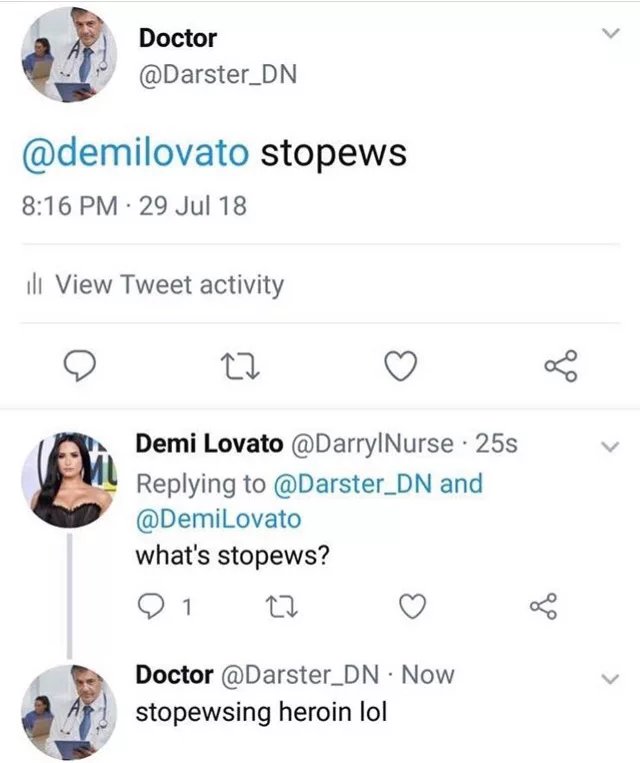Open Demi Lovato's avatar in reply
Image resolution: width=640 pixels, height=763 pixels.
click(69, 480)
